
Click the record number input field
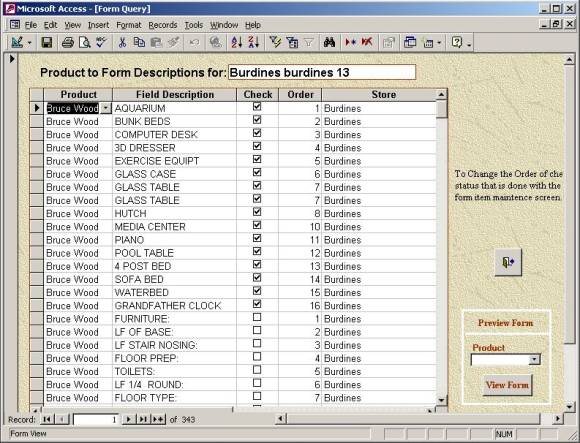tap(95, 419)
